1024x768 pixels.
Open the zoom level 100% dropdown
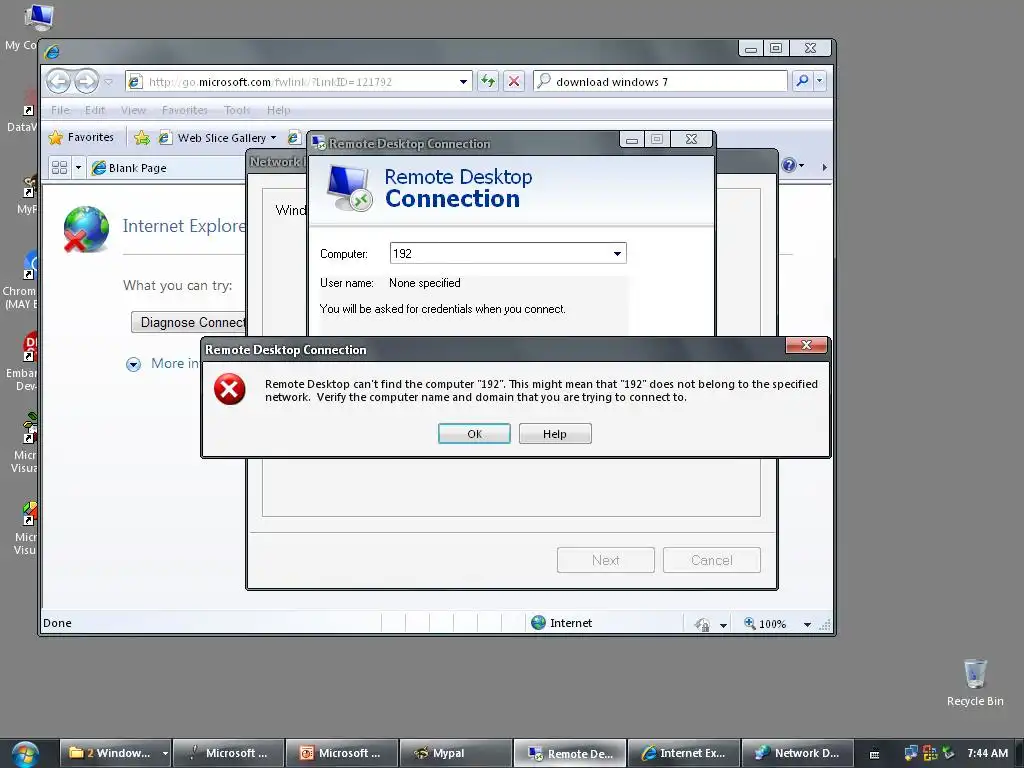(807, 624)
